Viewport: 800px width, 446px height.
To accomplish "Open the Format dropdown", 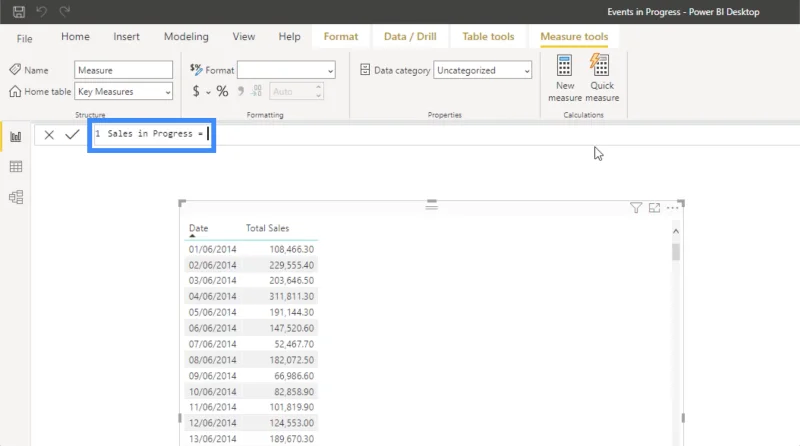I will pyautogui.click(x=286, y=70).
